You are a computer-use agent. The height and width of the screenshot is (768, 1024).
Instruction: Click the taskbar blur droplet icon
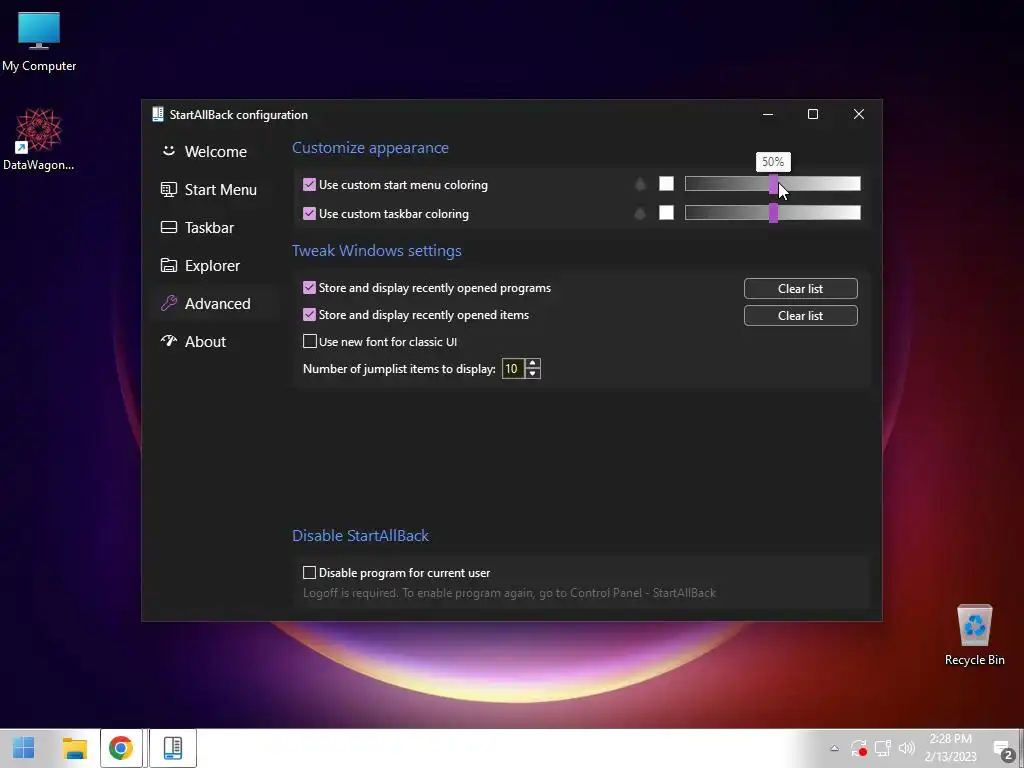pos(641,213)
